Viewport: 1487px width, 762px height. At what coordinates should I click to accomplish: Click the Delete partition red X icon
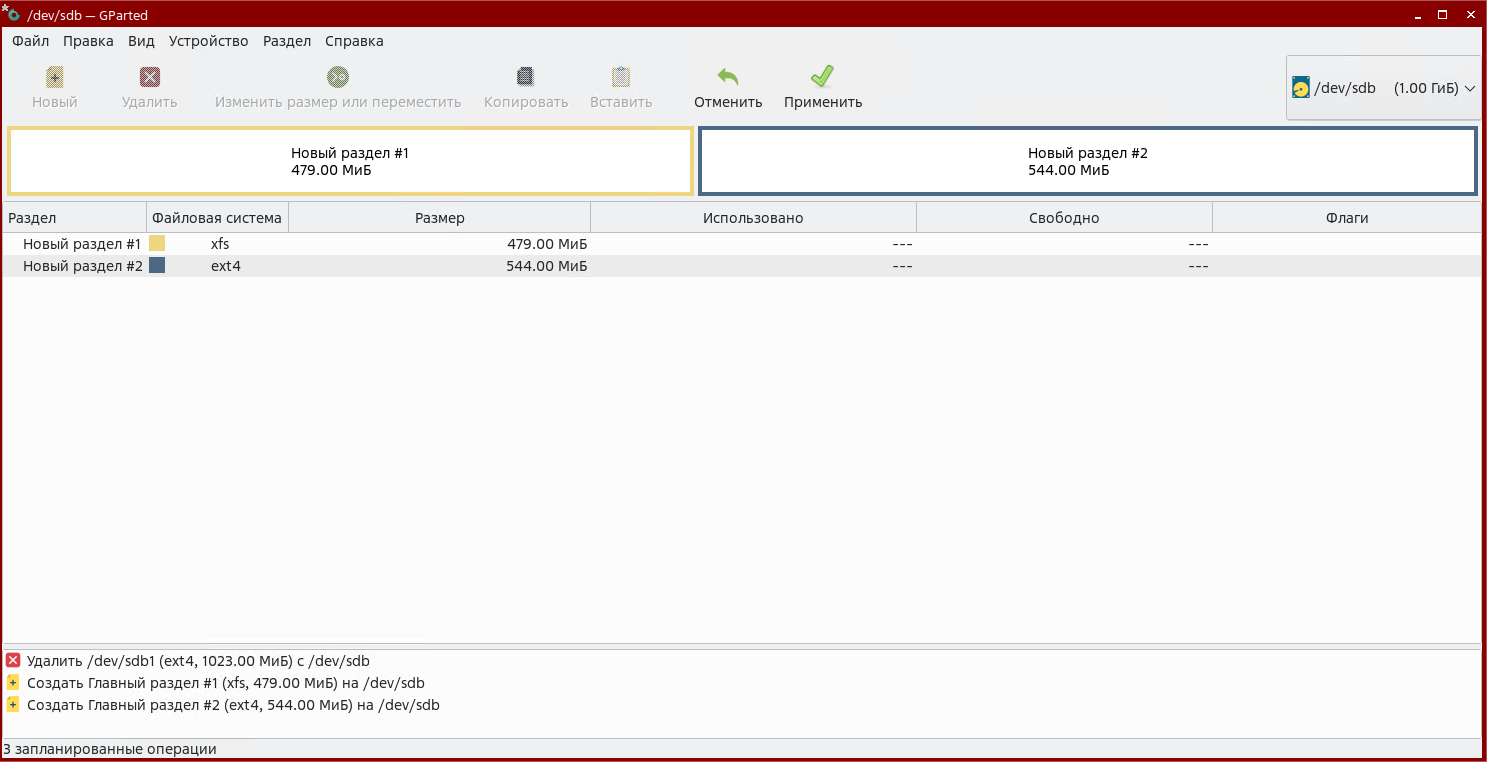150,77
